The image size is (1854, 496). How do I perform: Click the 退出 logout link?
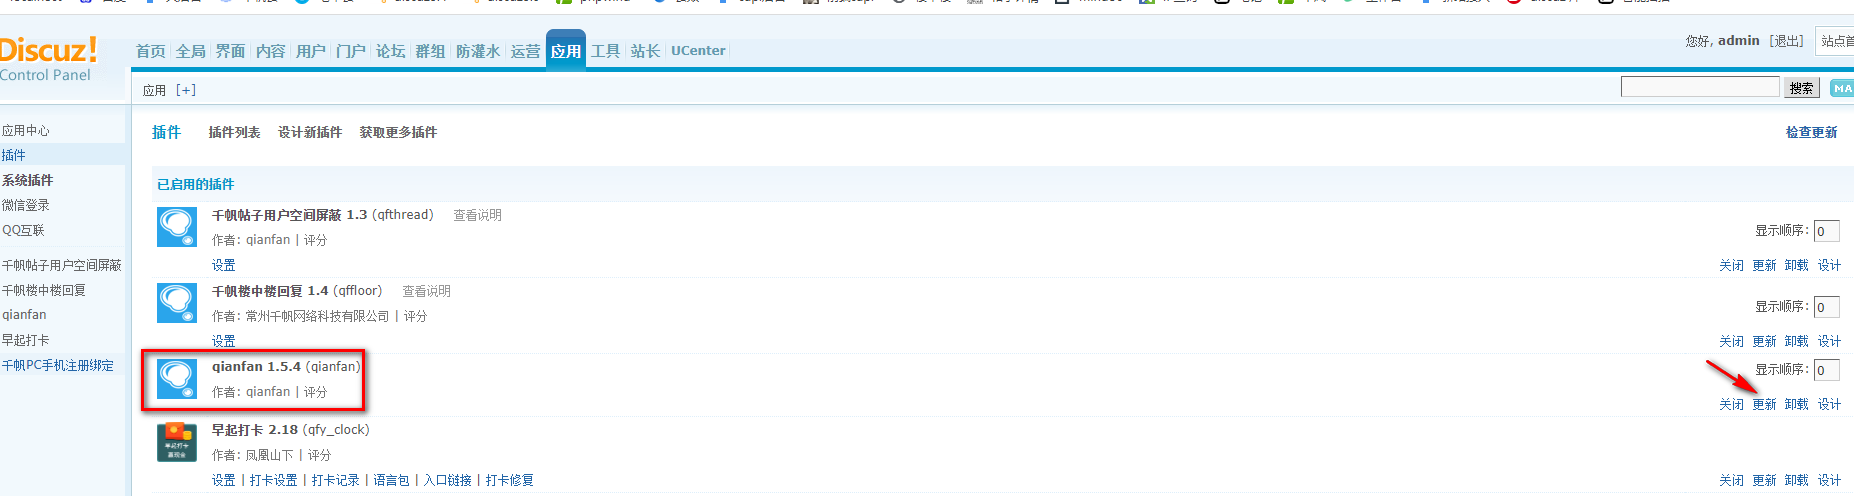(1787, 41)
